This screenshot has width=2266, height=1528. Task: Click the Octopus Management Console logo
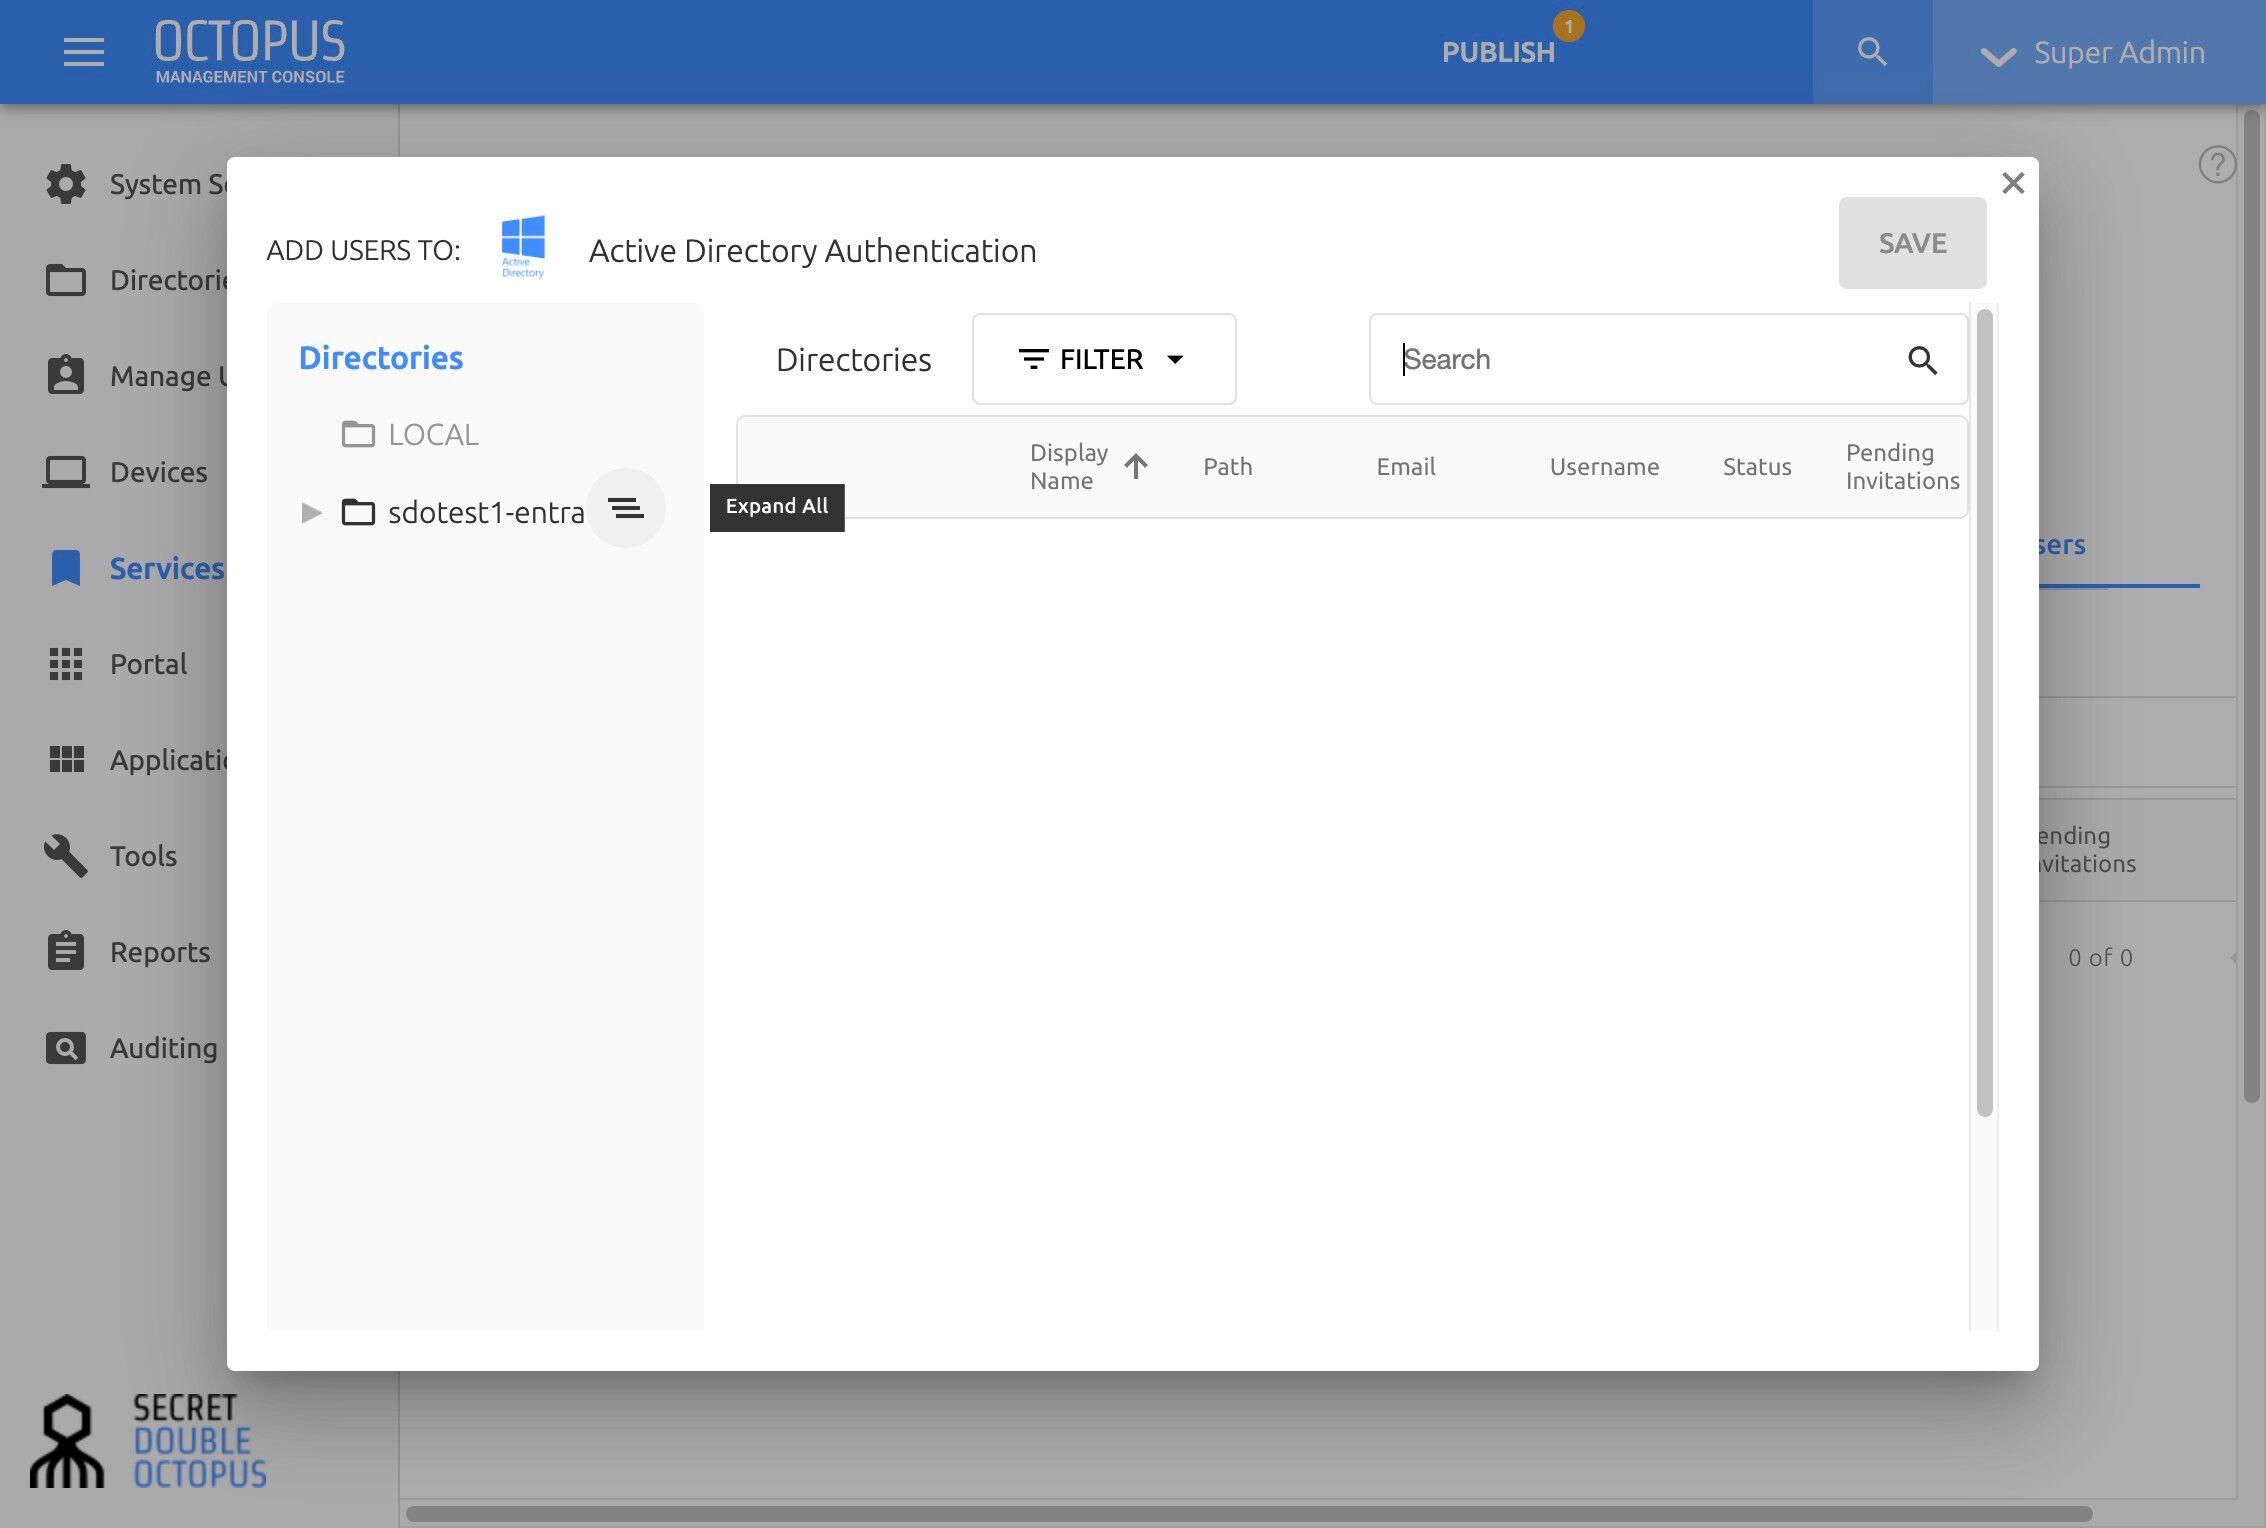pos(250,52)
